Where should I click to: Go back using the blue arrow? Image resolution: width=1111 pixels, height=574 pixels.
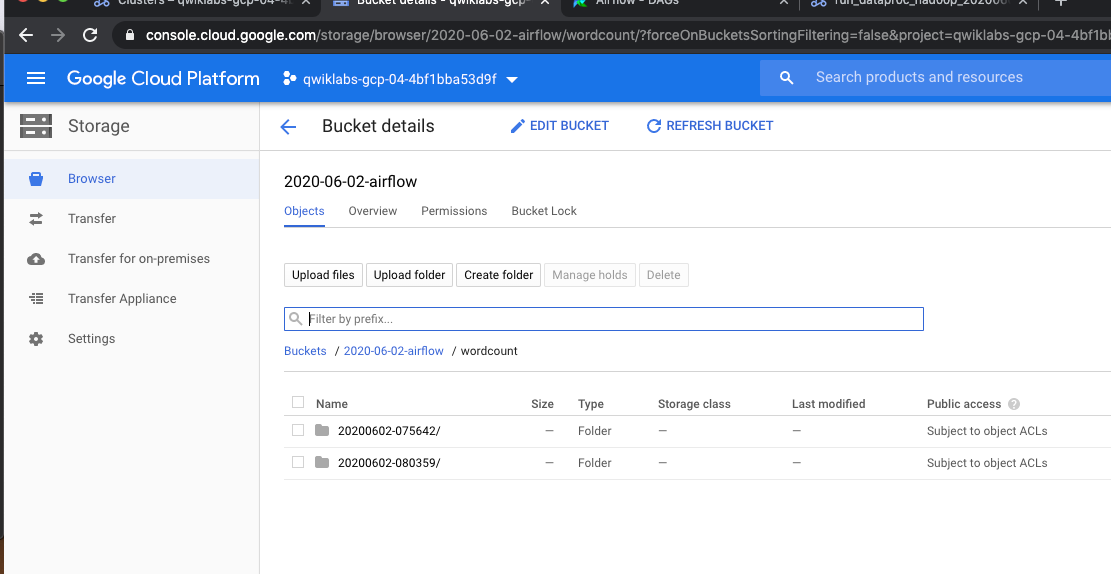click(x=288, y=127)
